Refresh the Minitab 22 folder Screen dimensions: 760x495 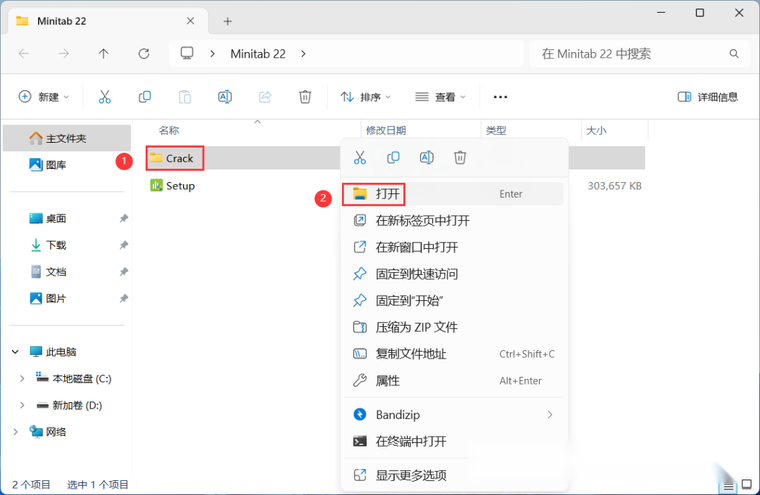pyautogui.click(x=144, y=54)
